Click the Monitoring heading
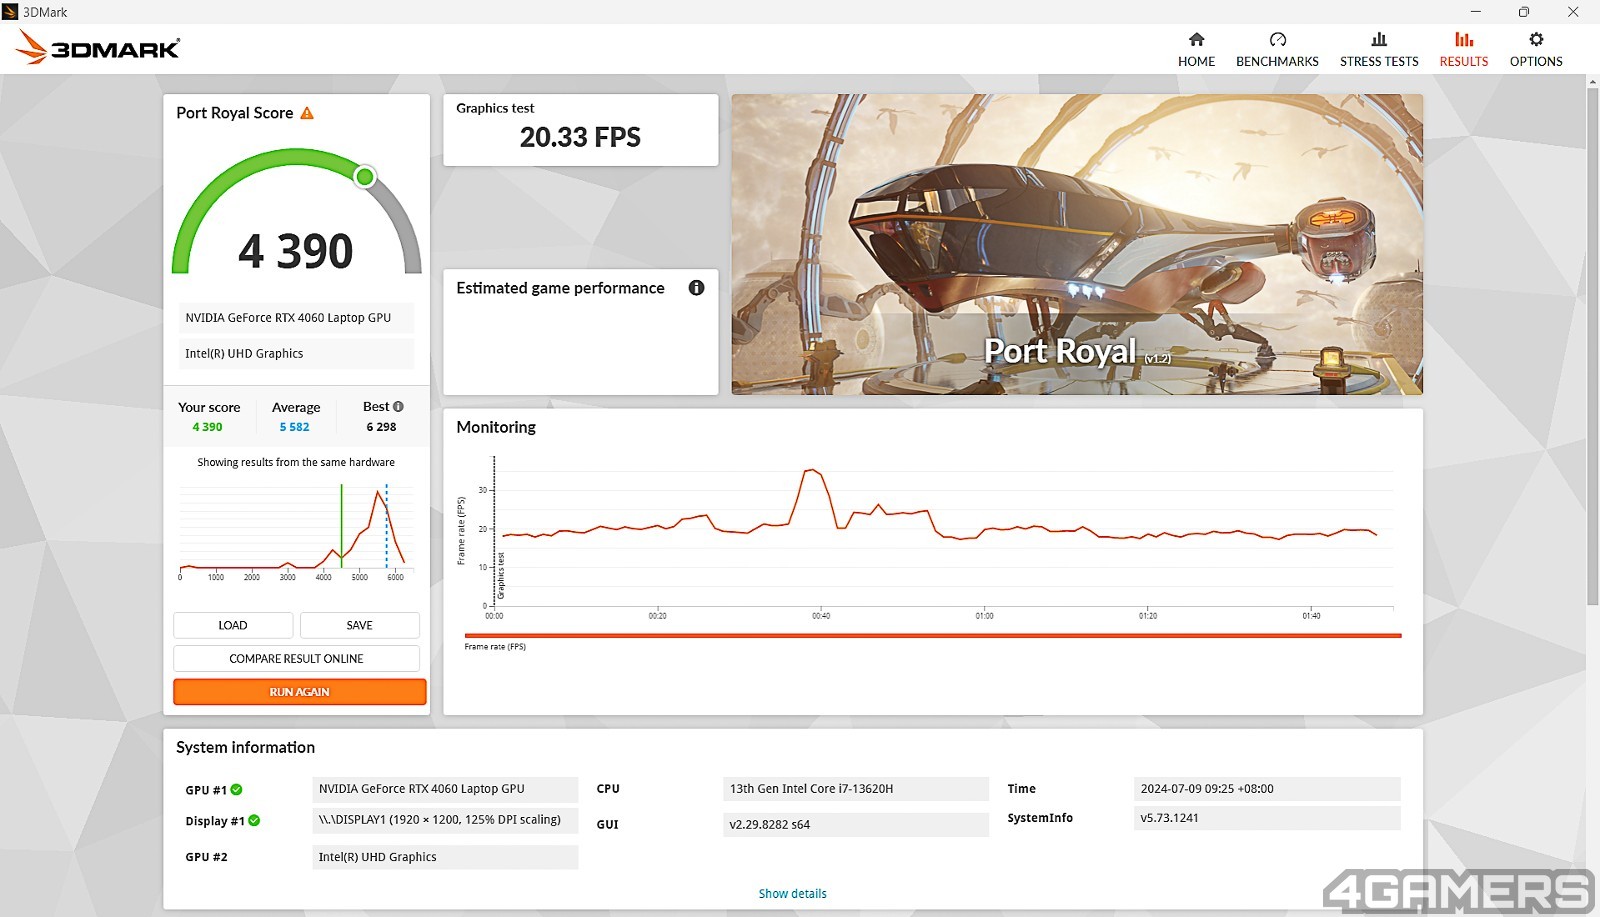Image resolution: width=1600 pixels, height=917 pixels. tap(496, 427)
